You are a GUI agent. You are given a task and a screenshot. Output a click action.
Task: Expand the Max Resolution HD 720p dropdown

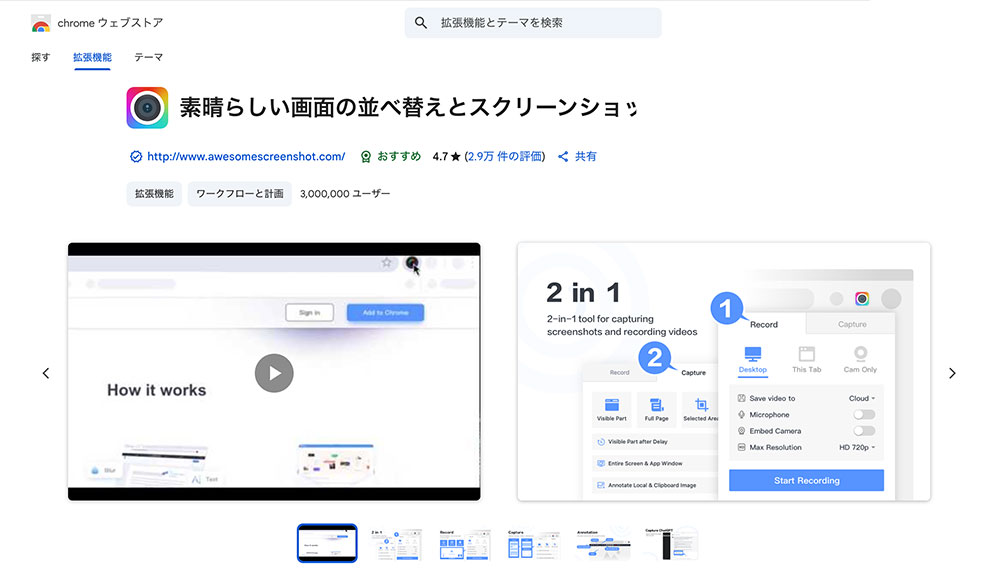point(857,447)
